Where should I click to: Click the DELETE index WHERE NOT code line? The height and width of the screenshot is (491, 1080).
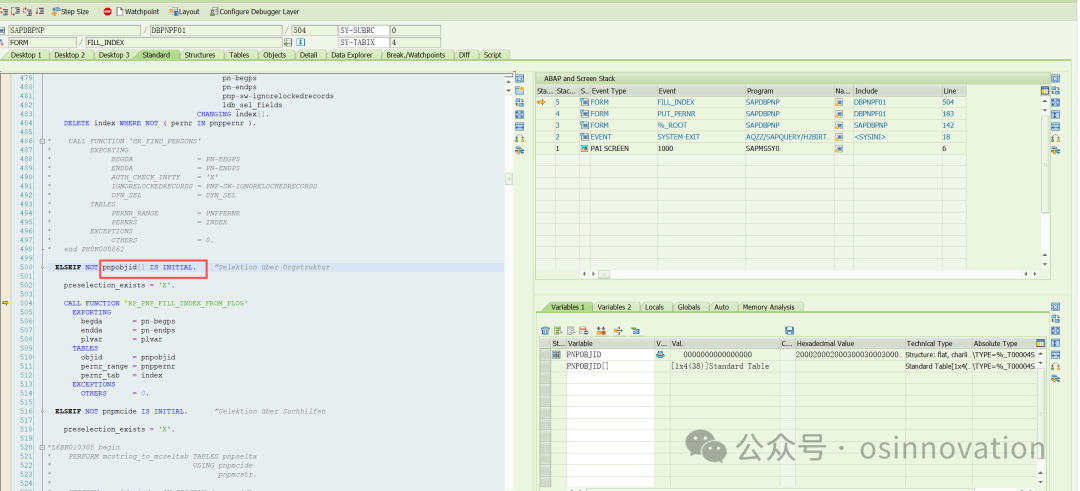tap(160, 123)
